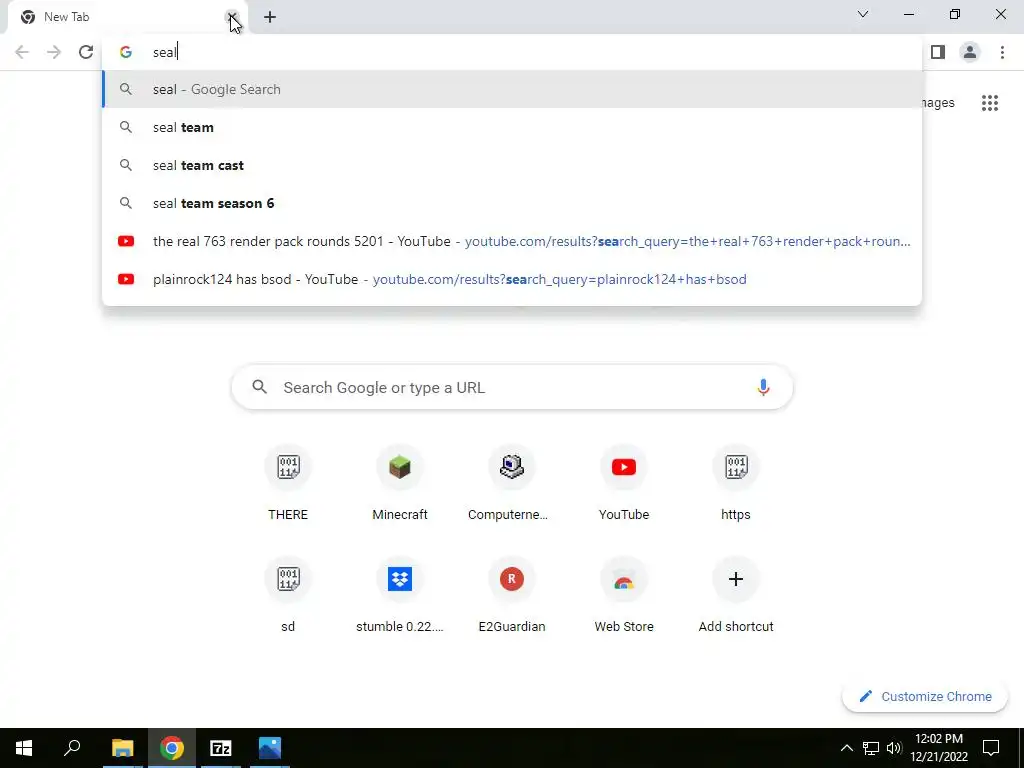Open the network icon in the tray
Viewport: 1024px width, 768px height.
[x=871, y=748]
